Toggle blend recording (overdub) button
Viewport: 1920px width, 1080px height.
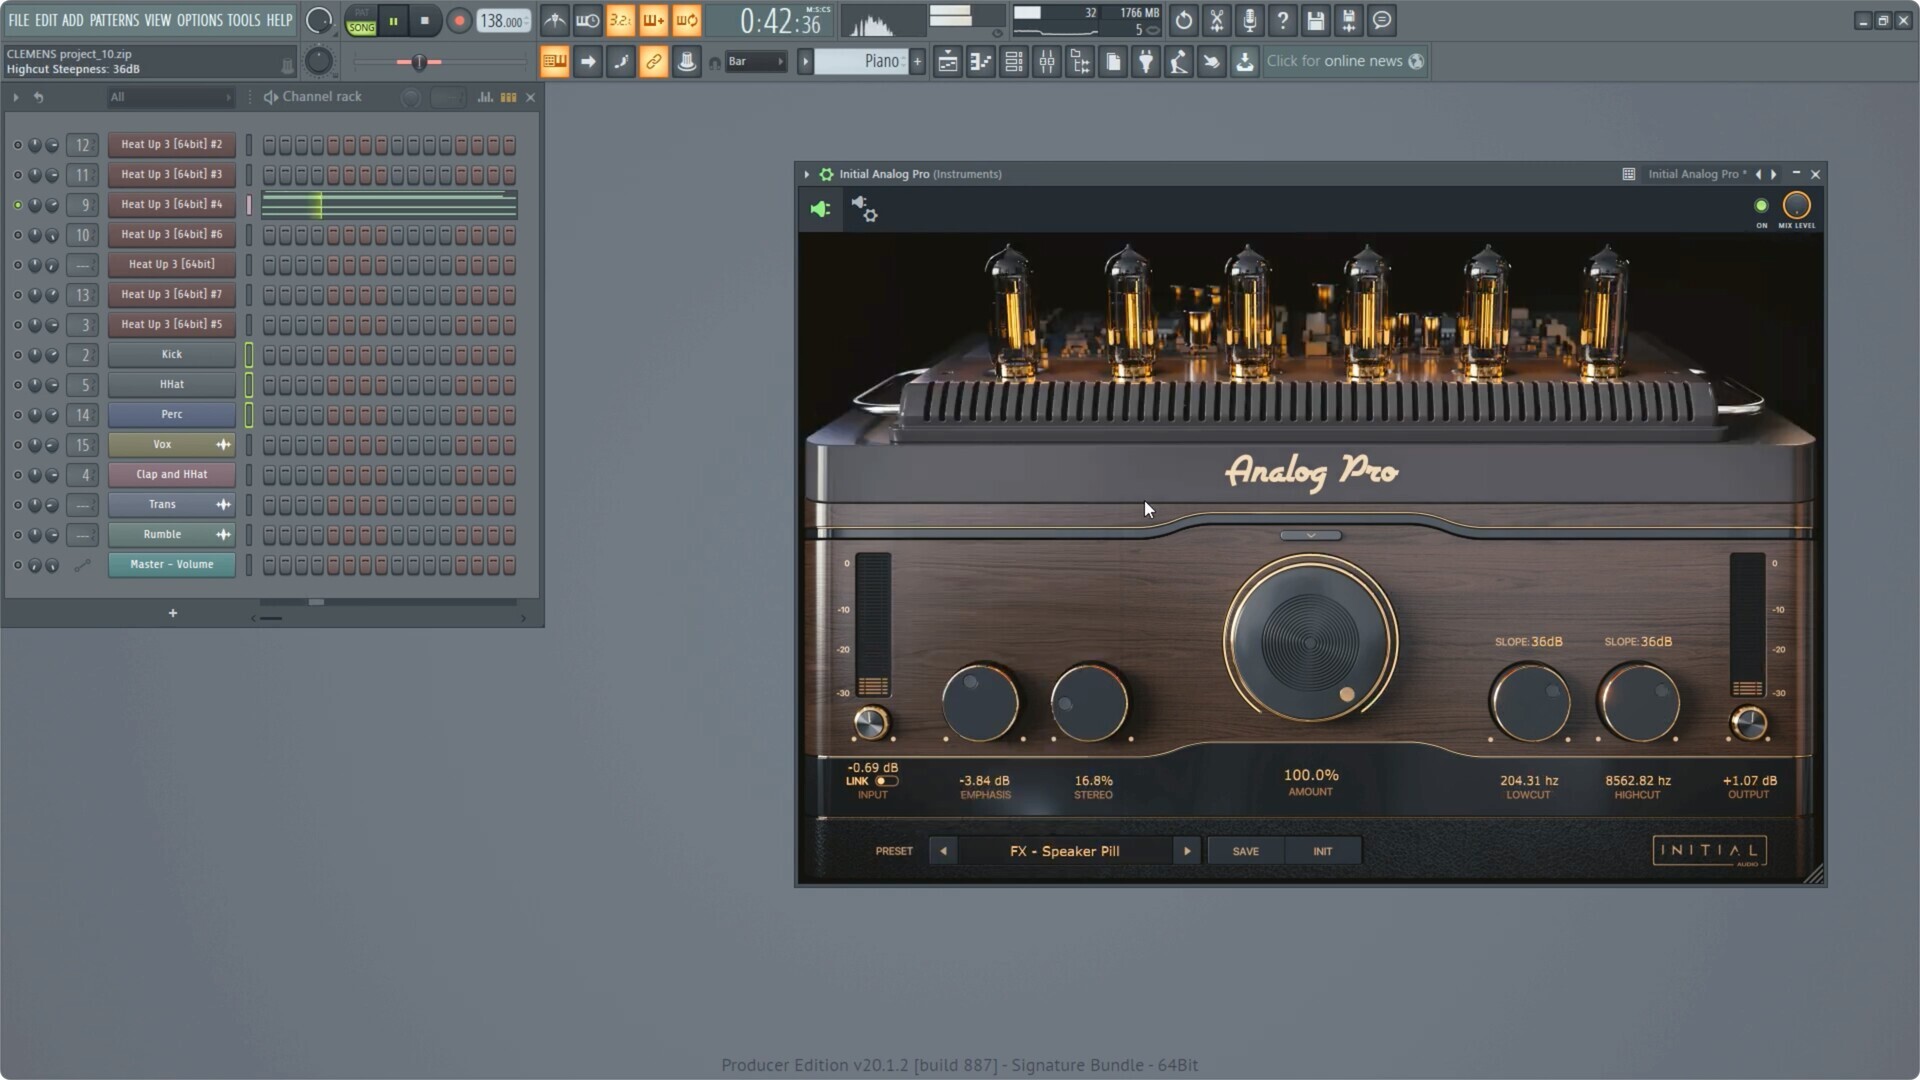(x=653, y=20)
